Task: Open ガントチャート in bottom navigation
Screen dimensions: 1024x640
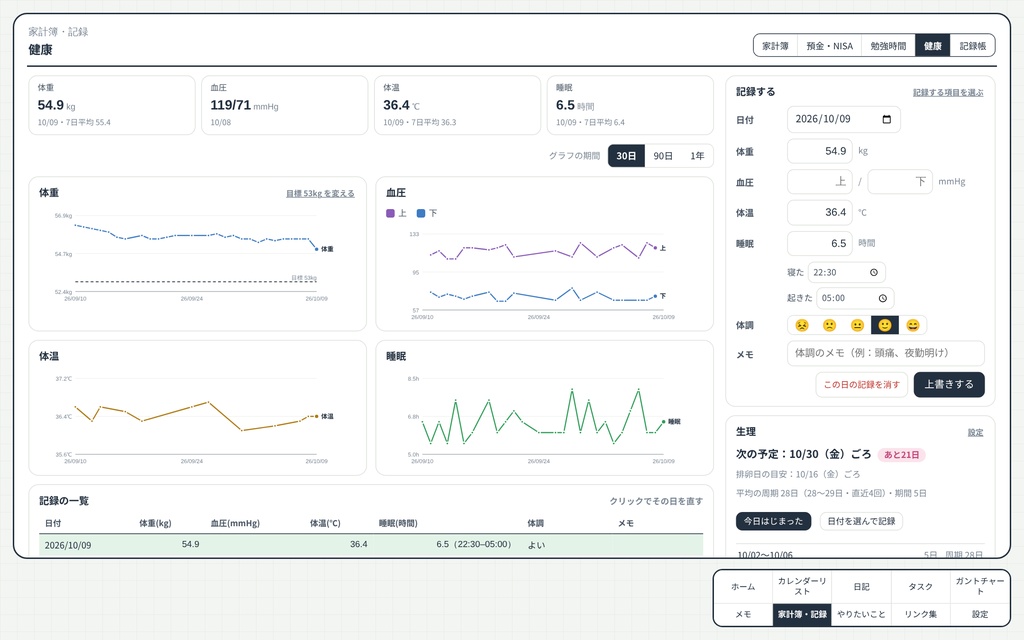Action: [980, 587]
